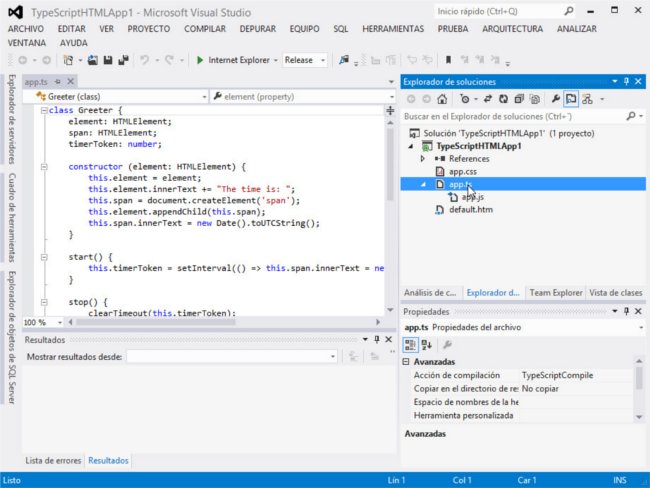Click the Refresh icon in Explorador de soluciones

coord(503,99)
